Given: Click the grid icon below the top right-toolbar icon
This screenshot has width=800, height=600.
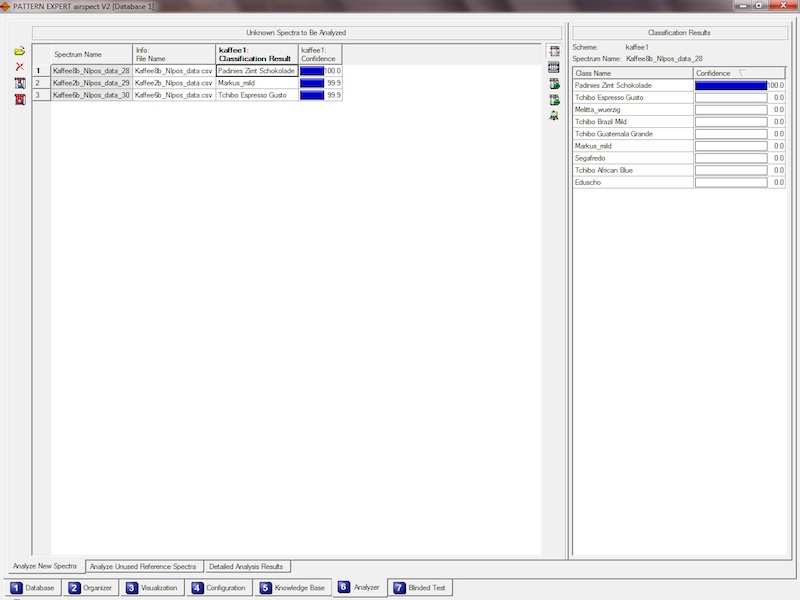Looking at the screenshot, I should [554, 67].
